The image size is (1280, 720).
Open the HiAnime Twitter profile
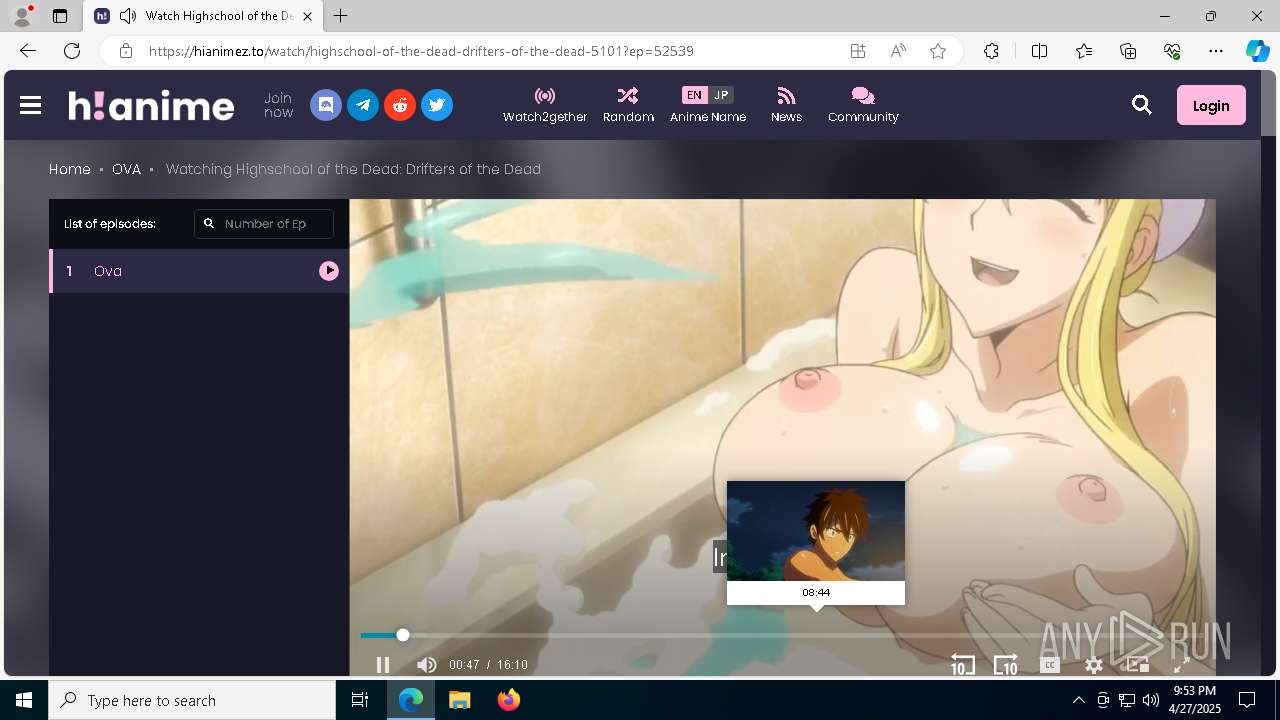[437, 105]
